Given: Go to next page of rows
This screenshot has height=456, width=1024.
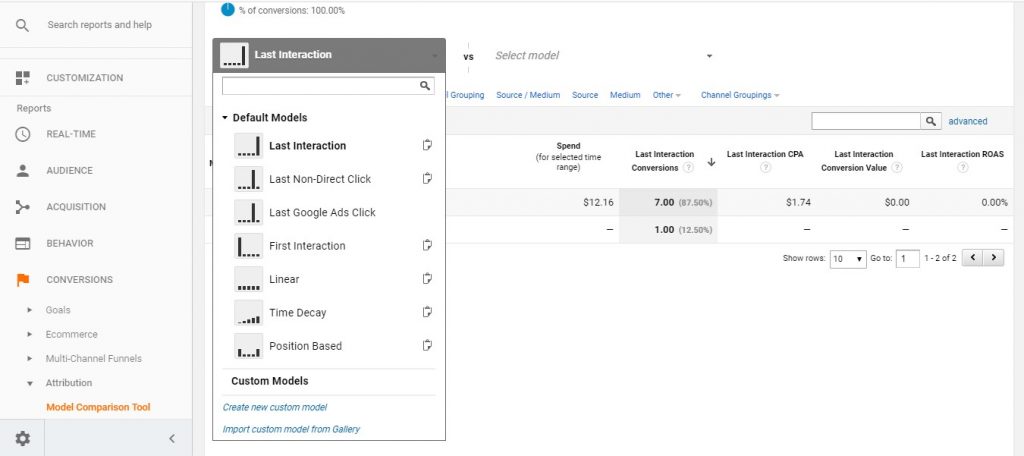Looking at the screenshot, I should [993, 258].
